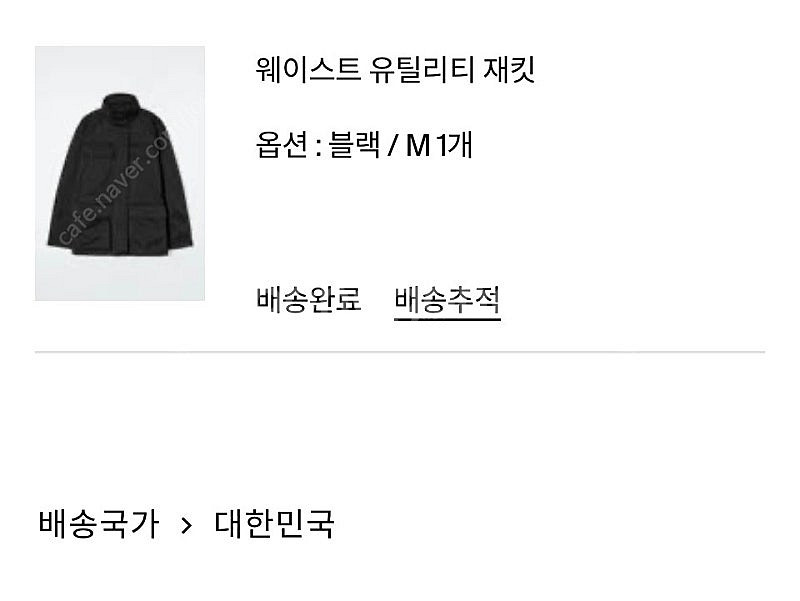
Task: Click the 배송국가 label
Action: [x=98, y=523]
